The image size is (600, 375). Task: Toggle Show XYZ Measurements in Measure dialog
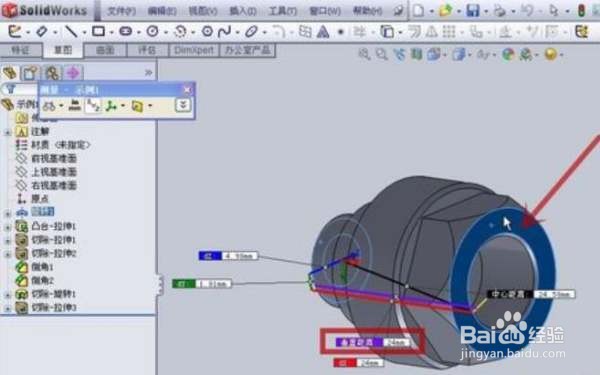(x=93, y=106)
